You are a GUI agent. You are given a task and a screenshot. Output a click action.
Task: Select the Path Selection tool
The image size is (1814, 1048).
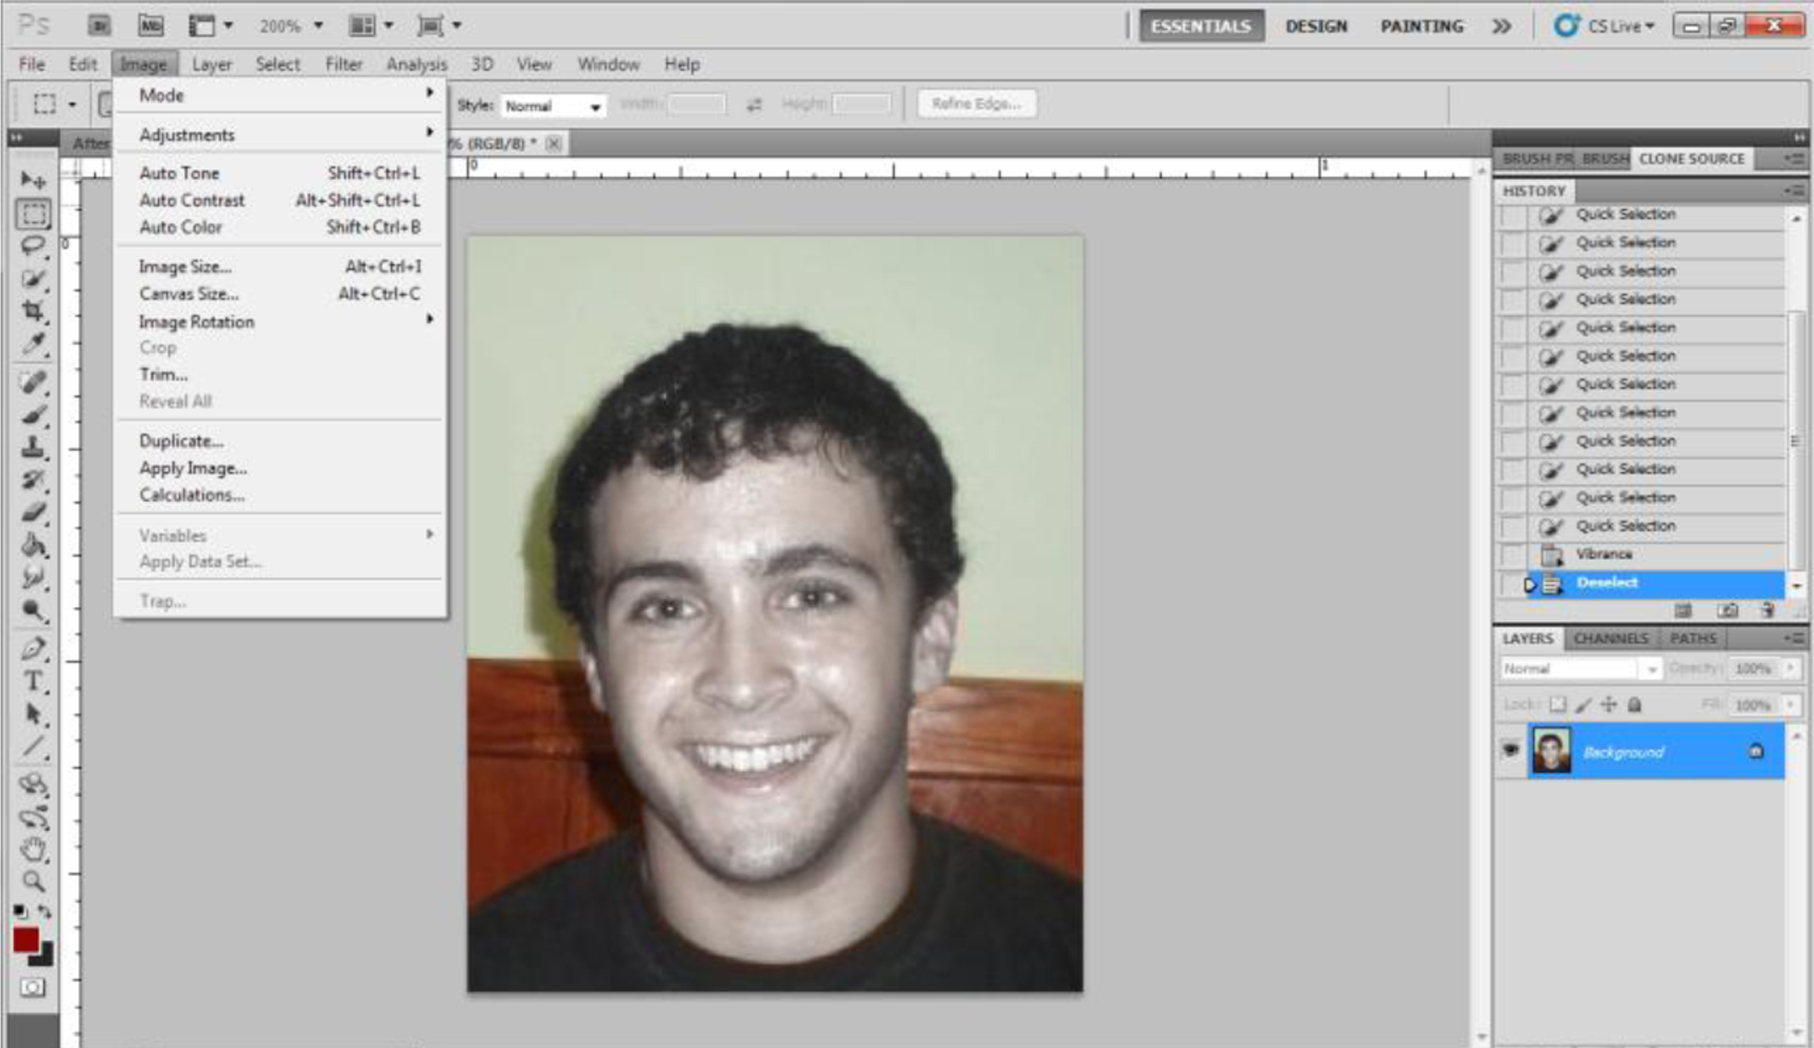[x=33, y=714]
